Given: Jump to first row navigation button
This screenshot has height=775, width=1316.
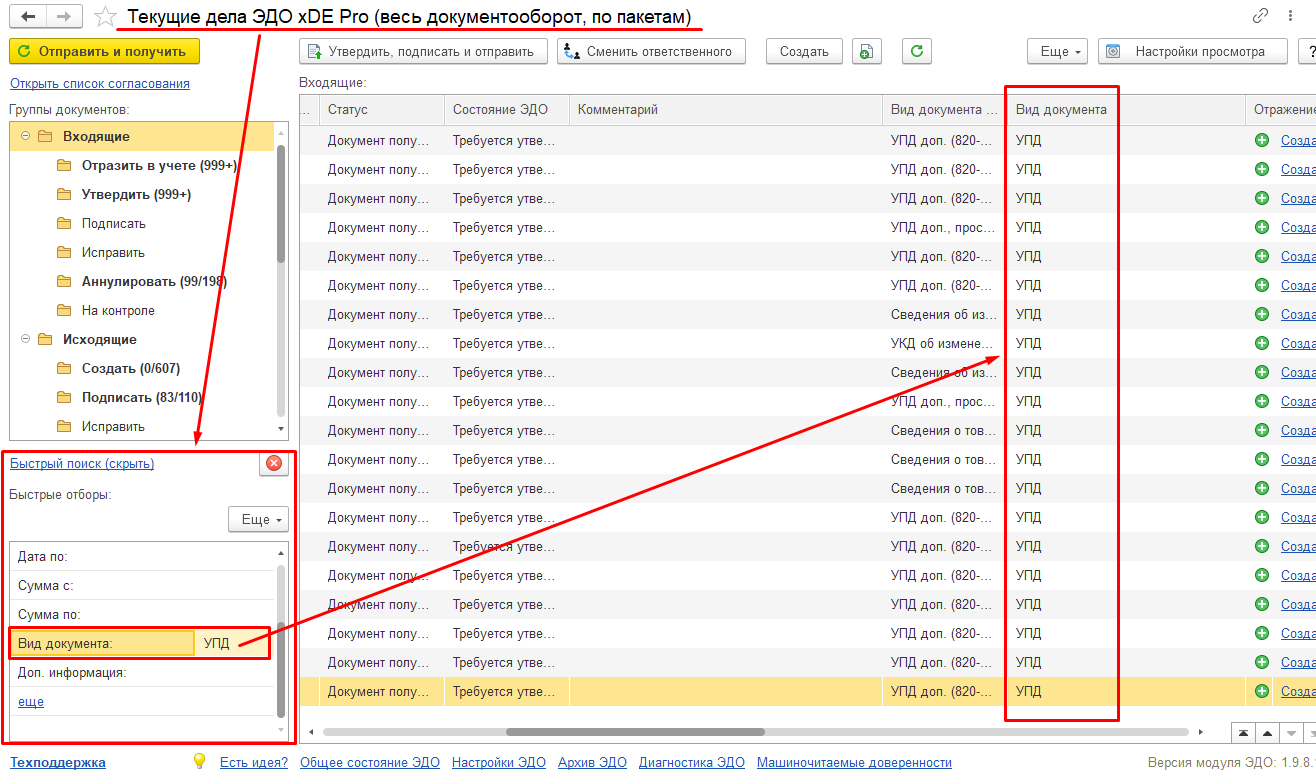Looking at the screenshot, I should click(x=1243, y=732).
